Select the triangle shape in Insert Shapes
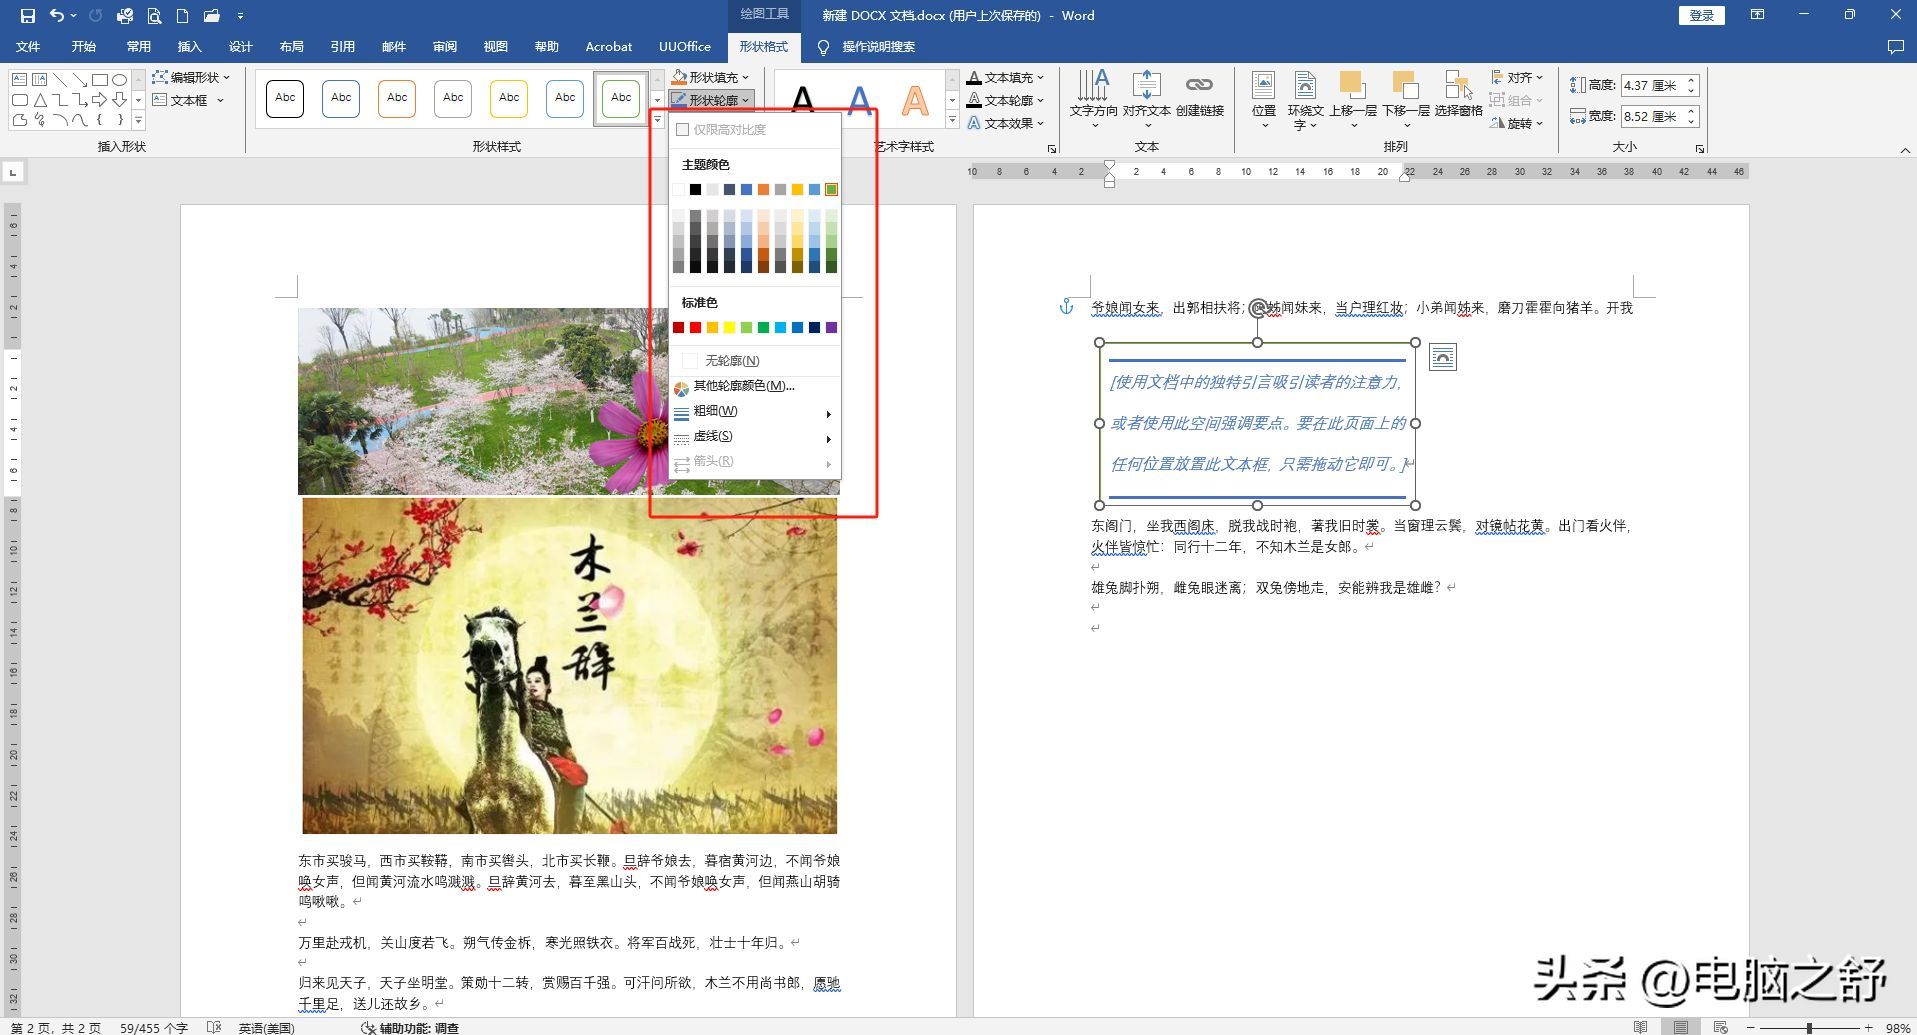This screenshot has width=1917, height=1035. point(40,99)
